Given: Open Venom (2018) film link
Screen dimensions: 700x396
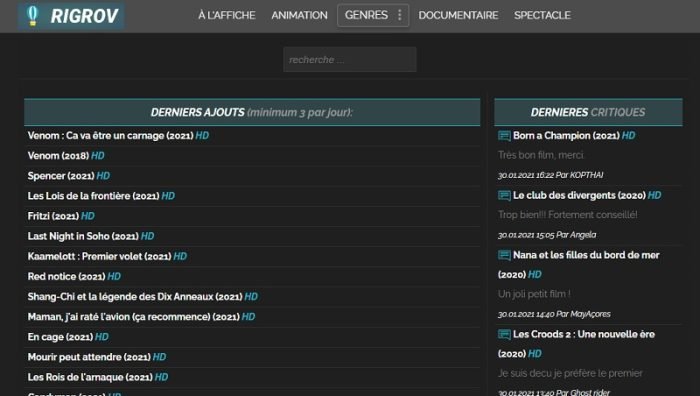Looking at the screenshot, I should pos(58,156).
